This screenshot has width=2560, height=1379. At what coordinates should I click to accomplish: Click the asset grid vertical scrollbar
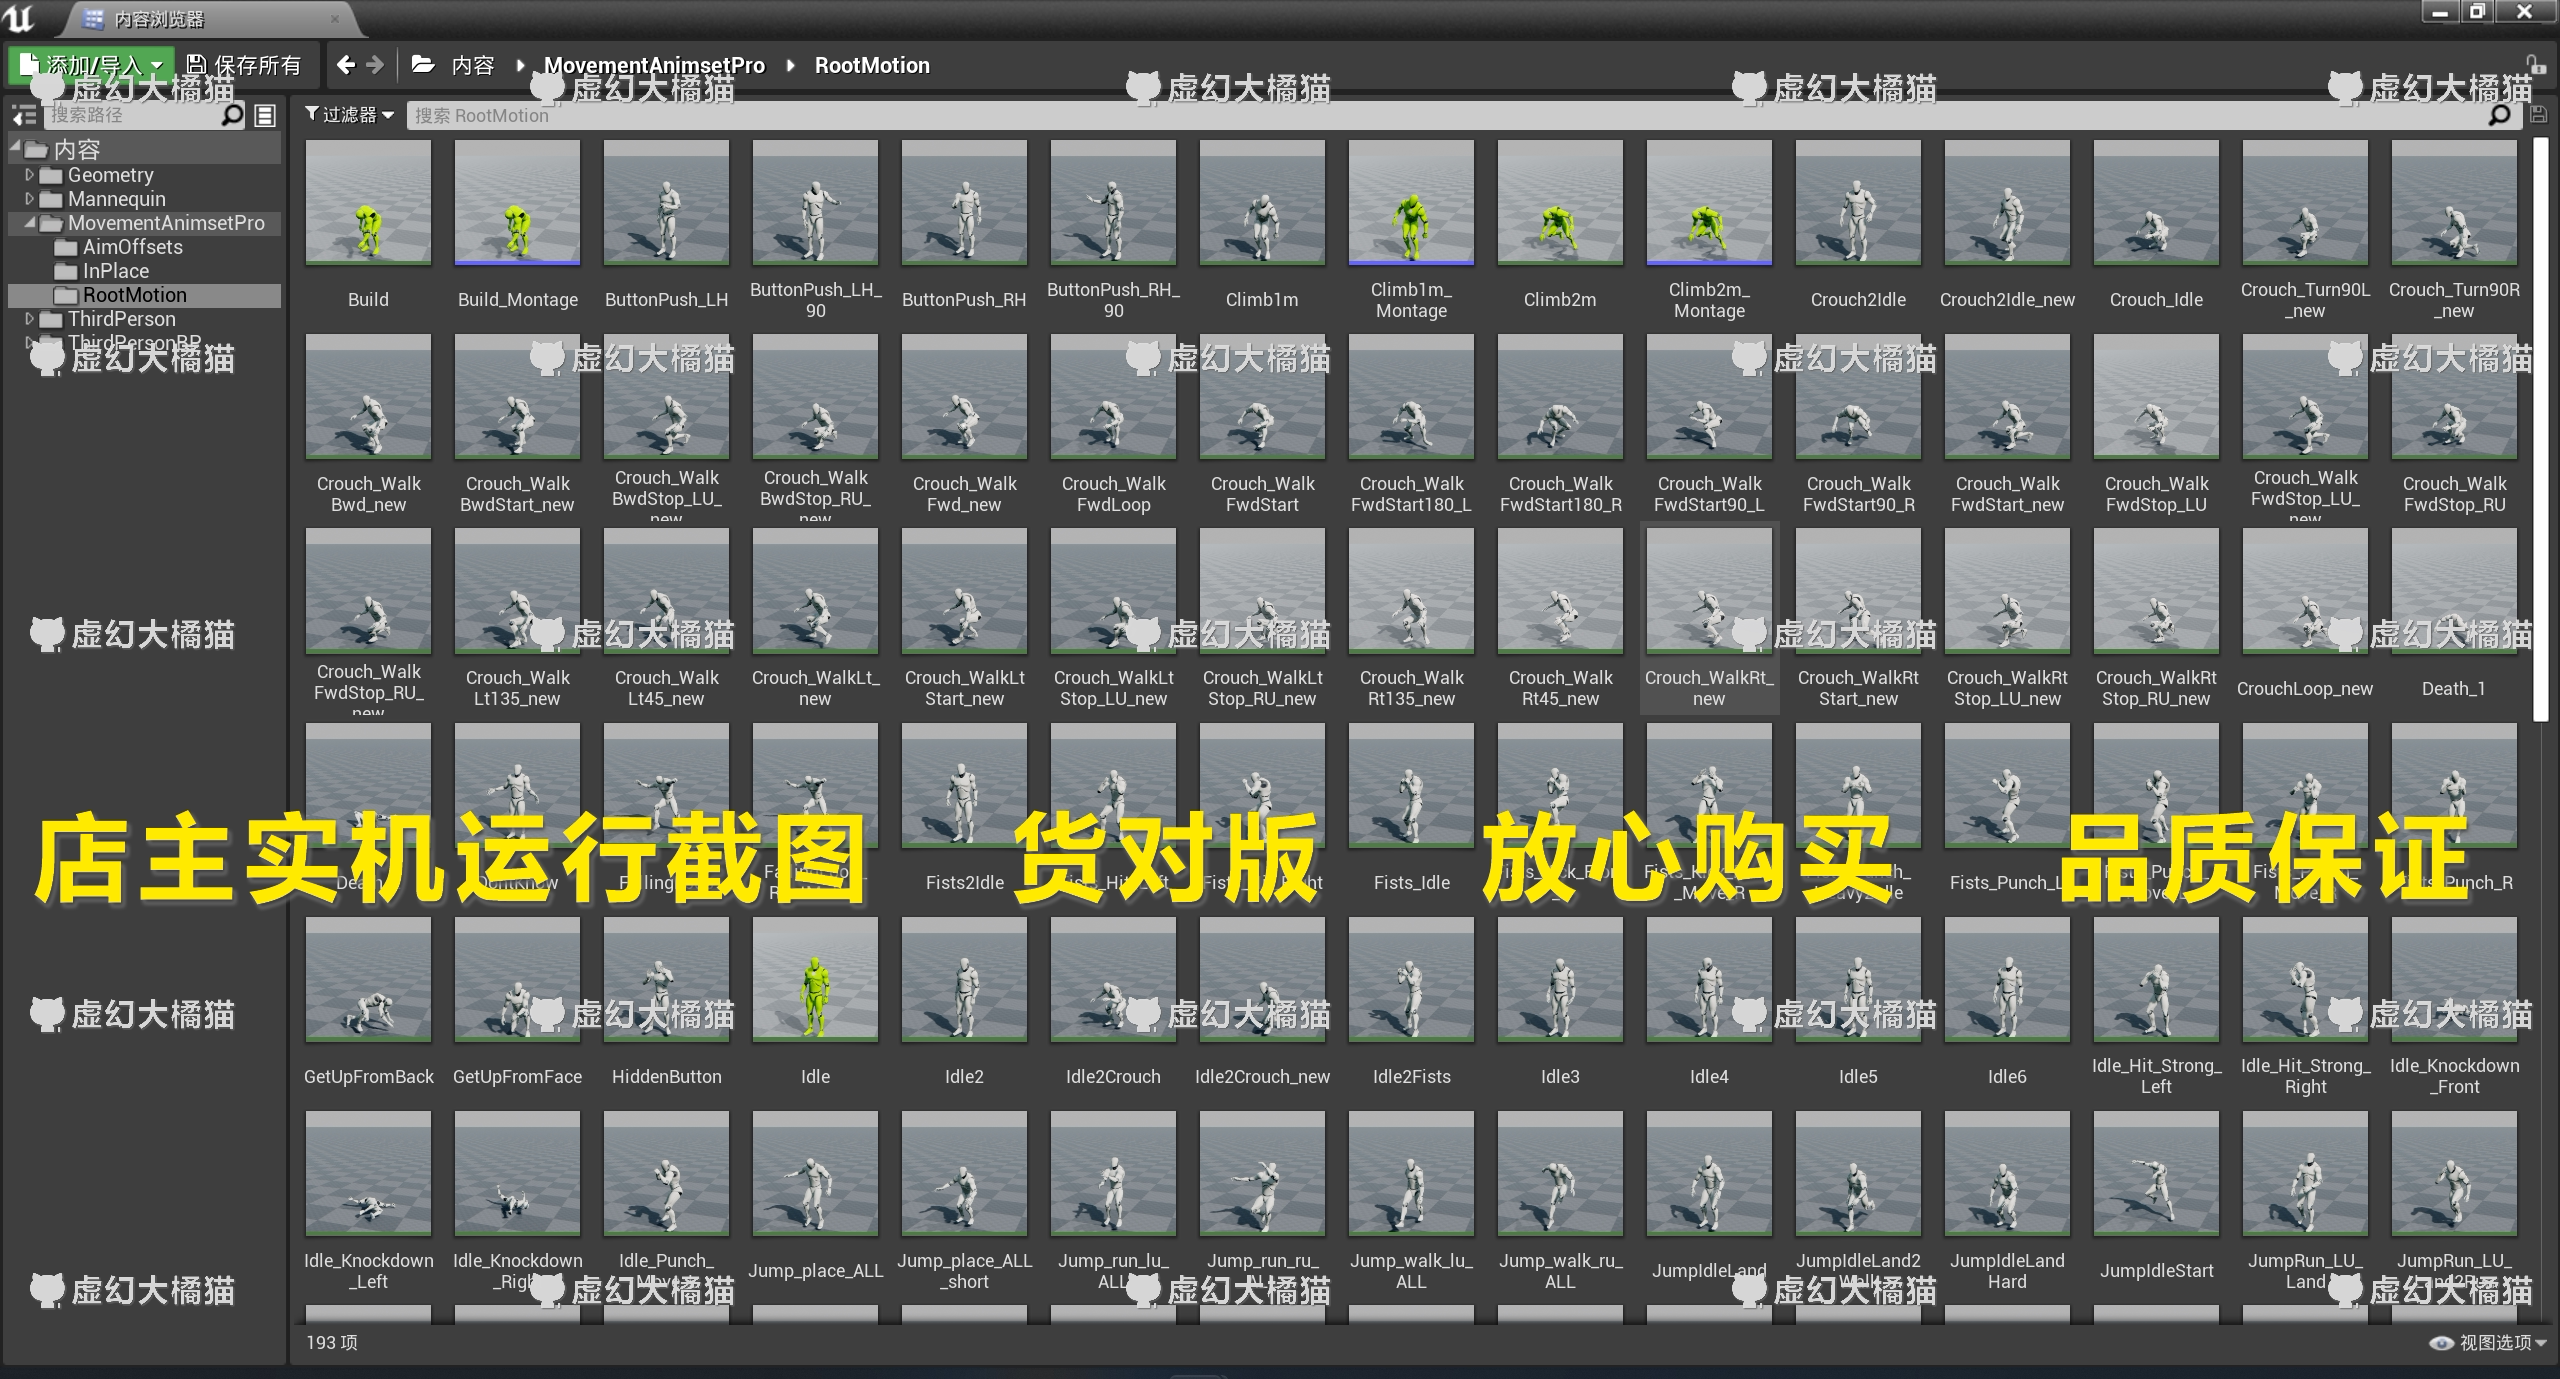click(x=2541, y=430)
